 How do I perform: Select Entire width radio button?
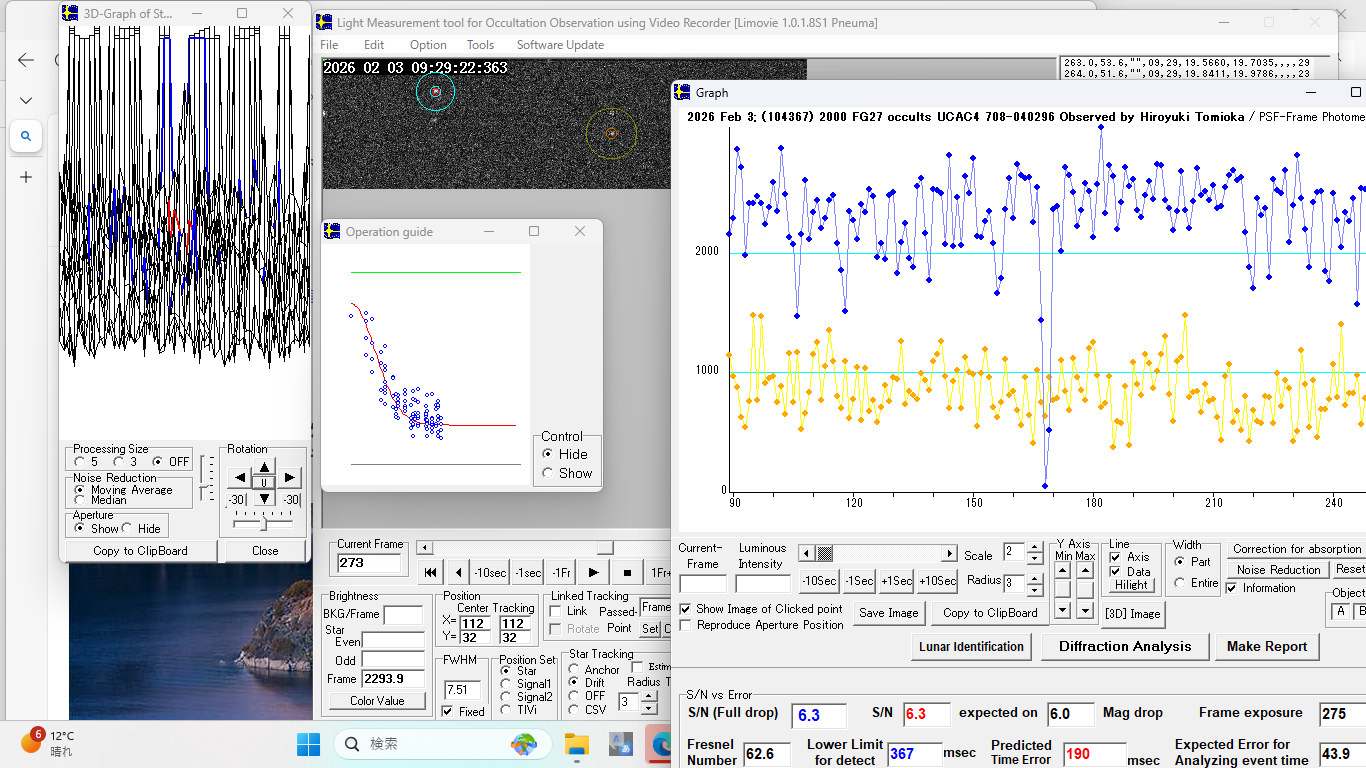tap(1180, 583)
